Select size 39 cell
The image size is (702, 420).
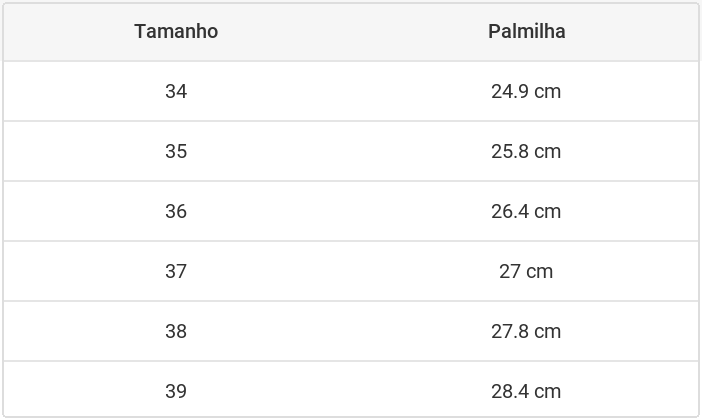coord(176,391)
